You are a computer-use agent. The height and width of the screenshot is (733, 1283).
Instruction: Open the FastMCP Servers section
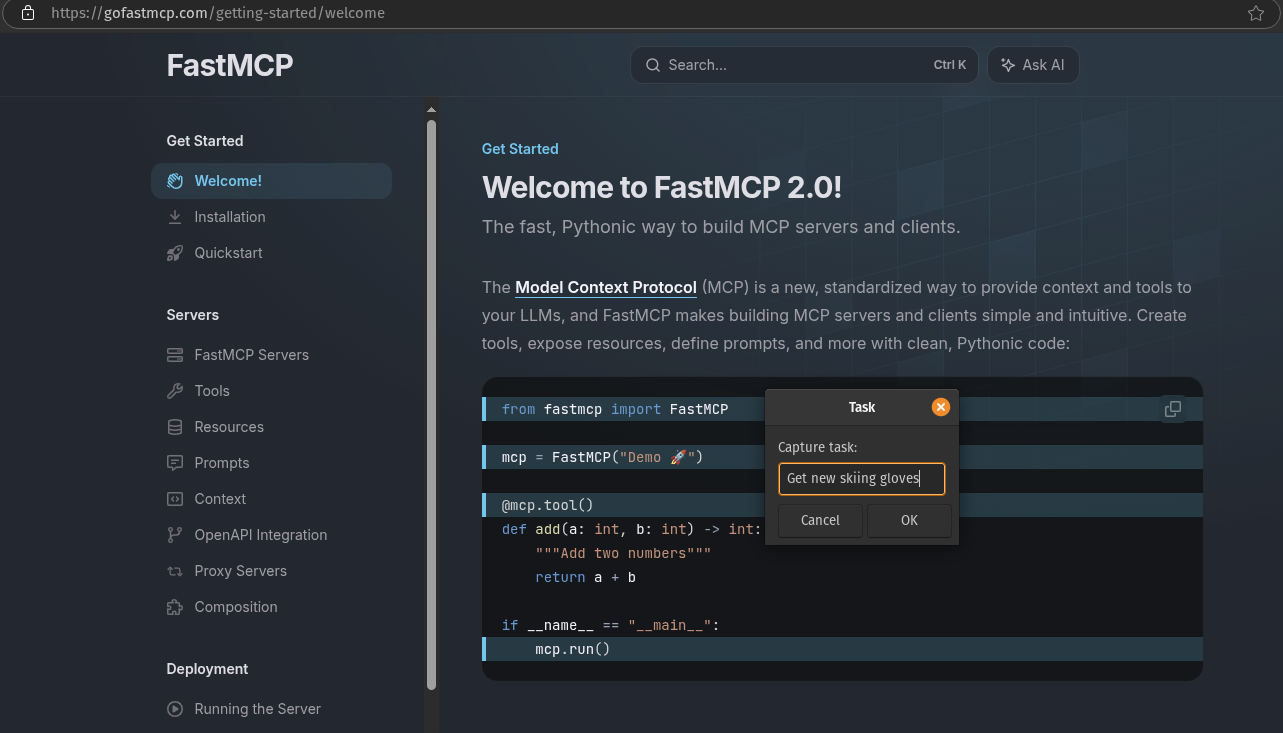(x=271, y=355)
